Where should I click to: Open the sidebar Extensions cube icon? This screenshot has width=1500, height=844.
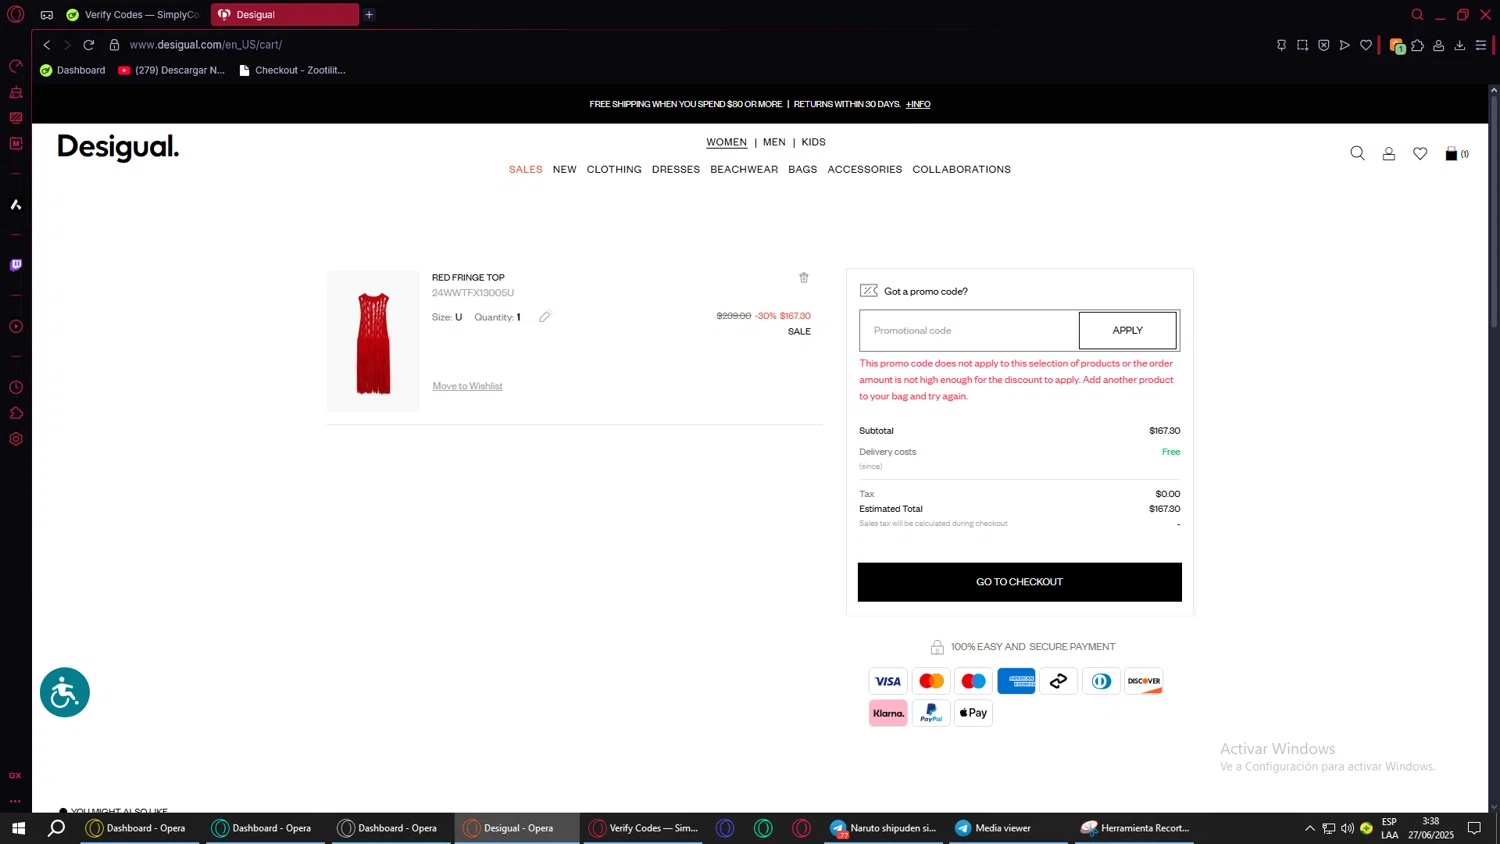point(16,413)
